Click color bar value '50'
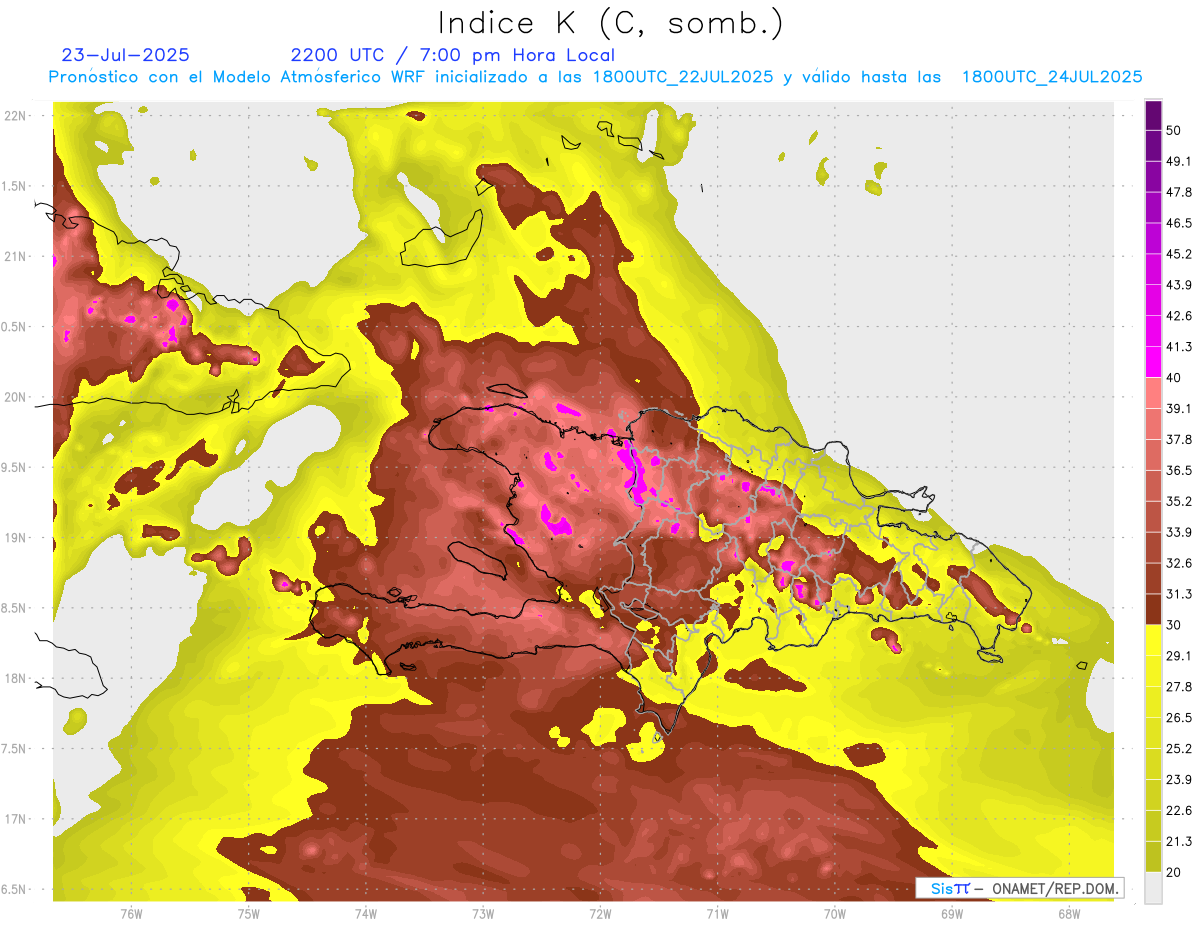The height and width of the screenshot is (927, 1200). click(1174, 130)
